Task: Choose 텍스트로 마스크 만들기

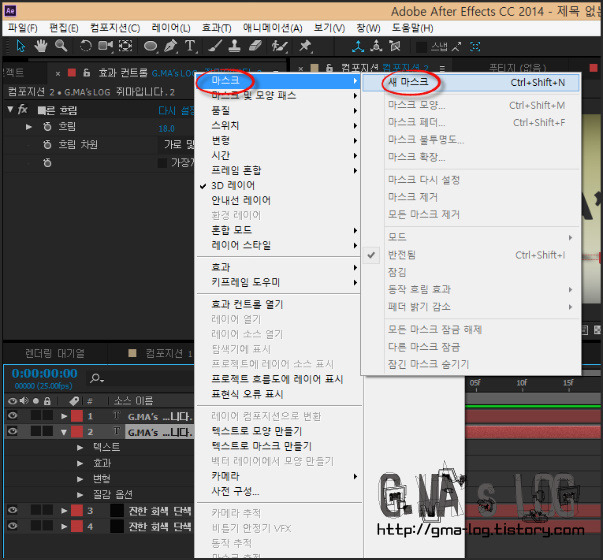Action: coord(262,446)
